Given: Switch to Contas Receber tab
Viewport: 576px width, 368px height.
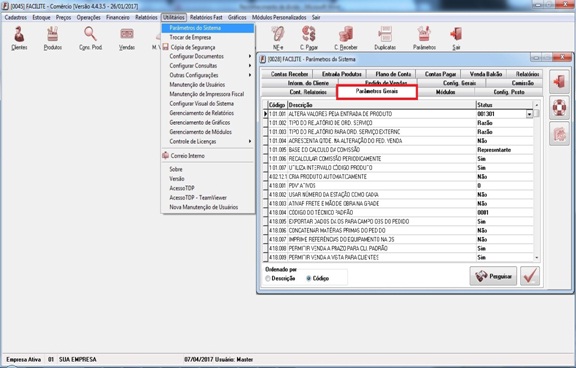Looking at the screenshot, I should coord(289,74).
